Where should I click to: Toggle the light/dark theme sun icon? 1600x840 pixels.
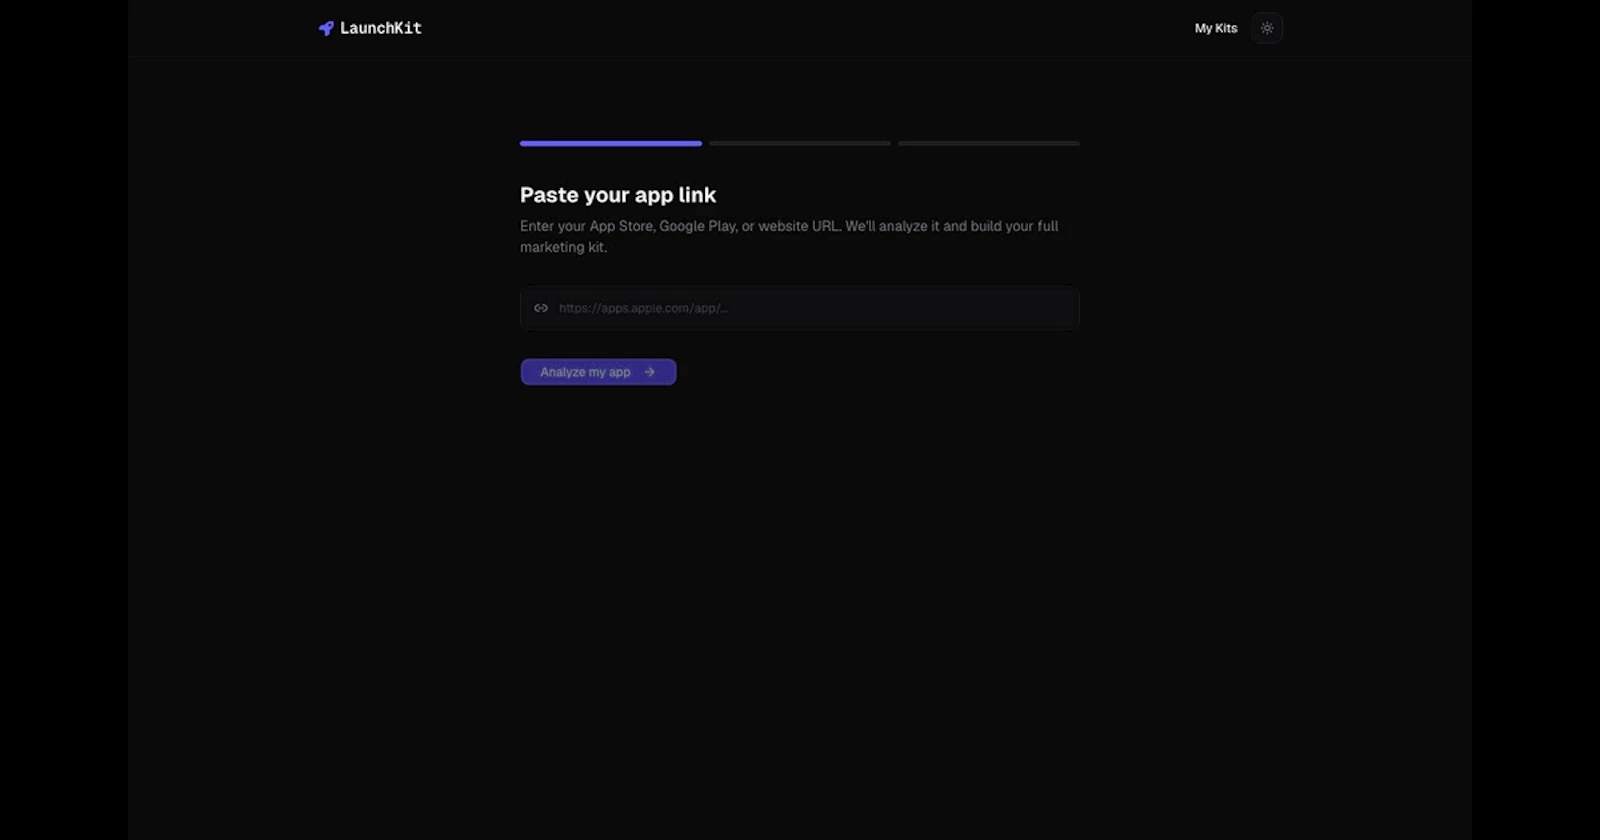[1267, 28]
